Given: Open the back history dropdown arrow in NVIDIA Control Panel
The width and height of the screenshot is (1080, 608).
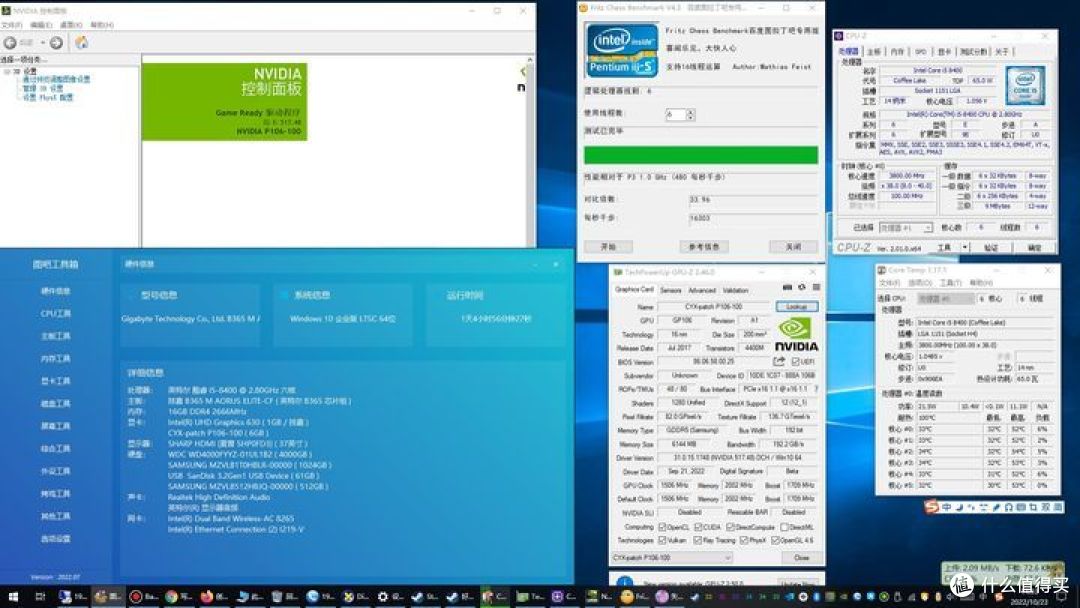Looking at the screenshot, I should [x=43, y=43].
